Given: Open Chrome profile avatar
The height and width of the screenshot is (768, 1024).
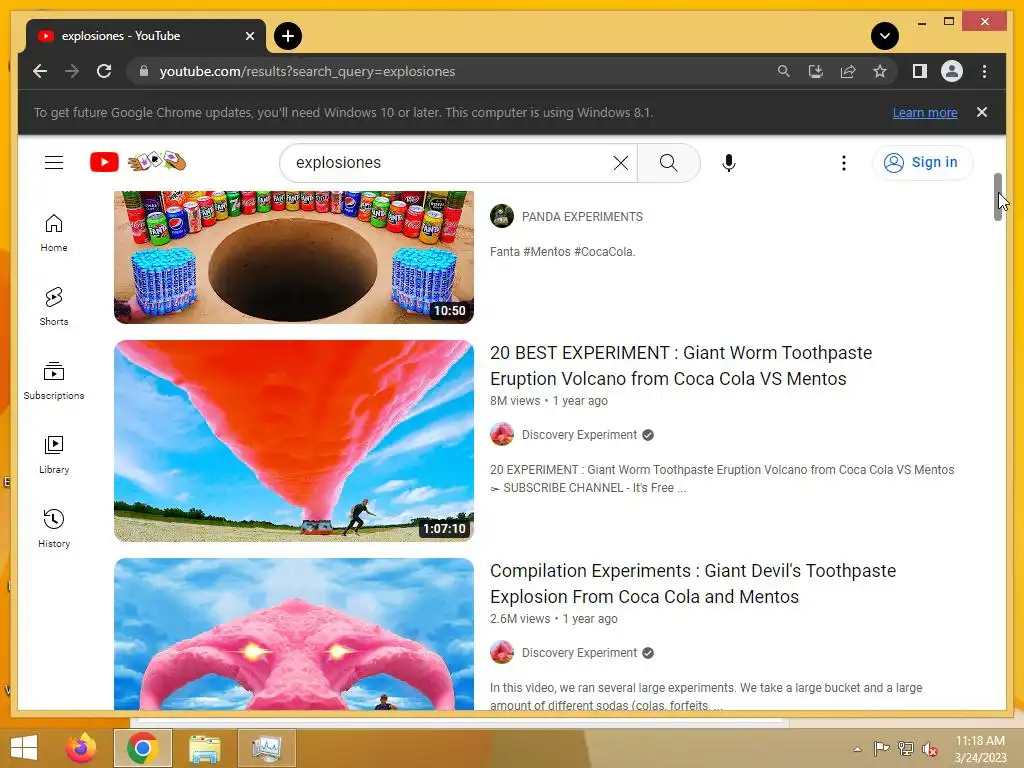Looking at the screenshot, I should (952, 71).
